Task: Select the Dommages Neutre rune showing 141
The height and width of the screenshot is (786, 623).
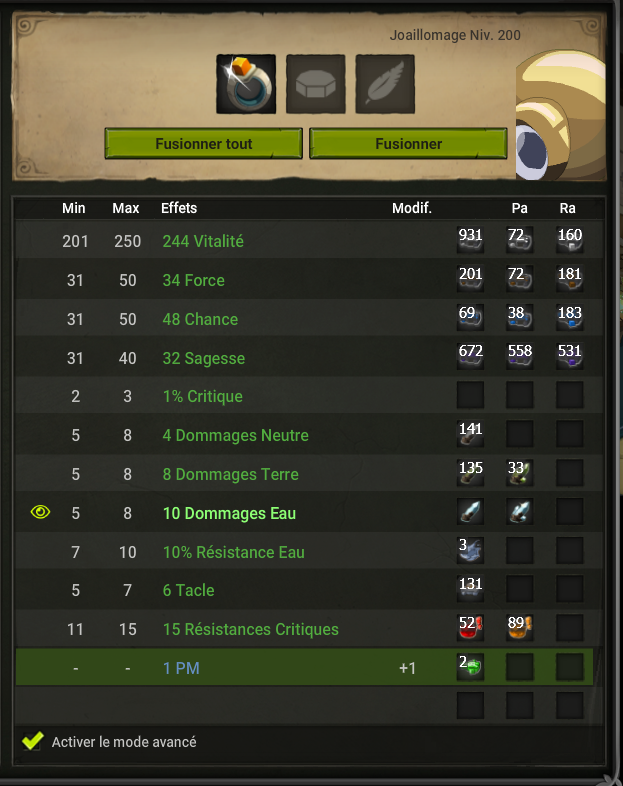Action: 470,434
